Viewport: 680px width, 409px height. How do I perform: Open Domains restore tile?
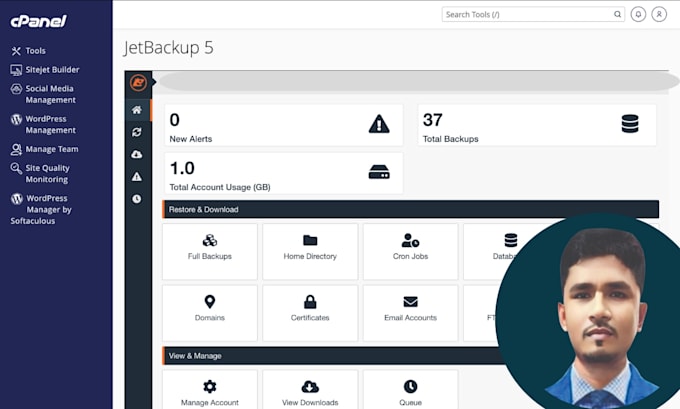(x=210, y=313)
